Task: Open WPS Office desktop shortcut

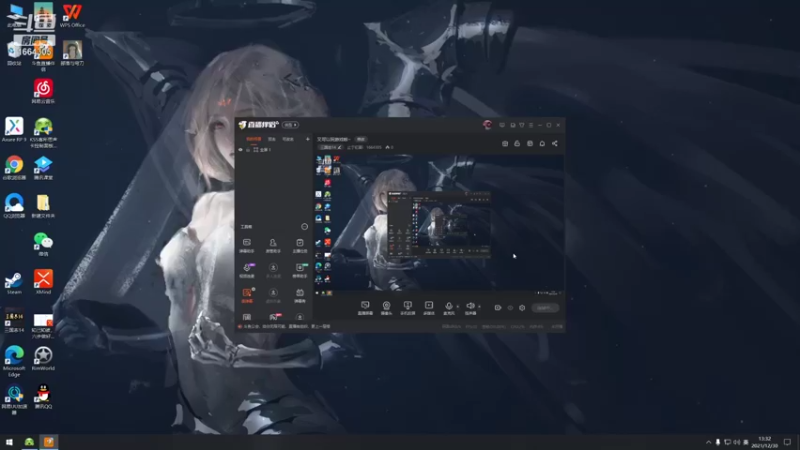Action: click(x=72, y=16)
